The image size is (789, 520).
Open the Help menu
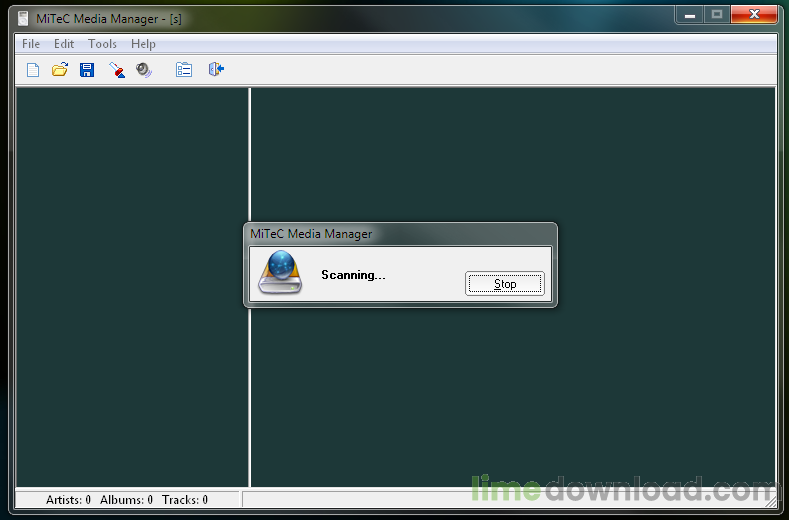[143, 44]
